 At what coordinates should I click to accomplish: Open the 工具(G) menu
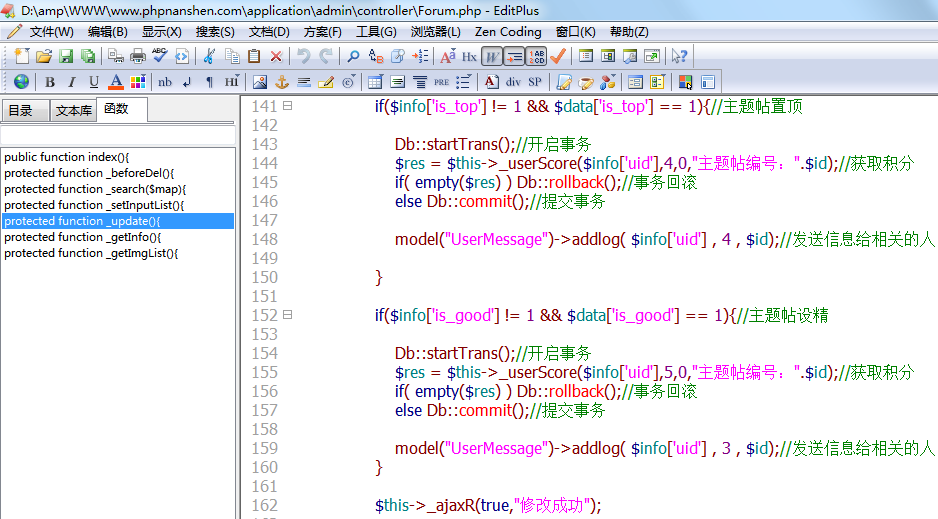click(x=376, y=32)
